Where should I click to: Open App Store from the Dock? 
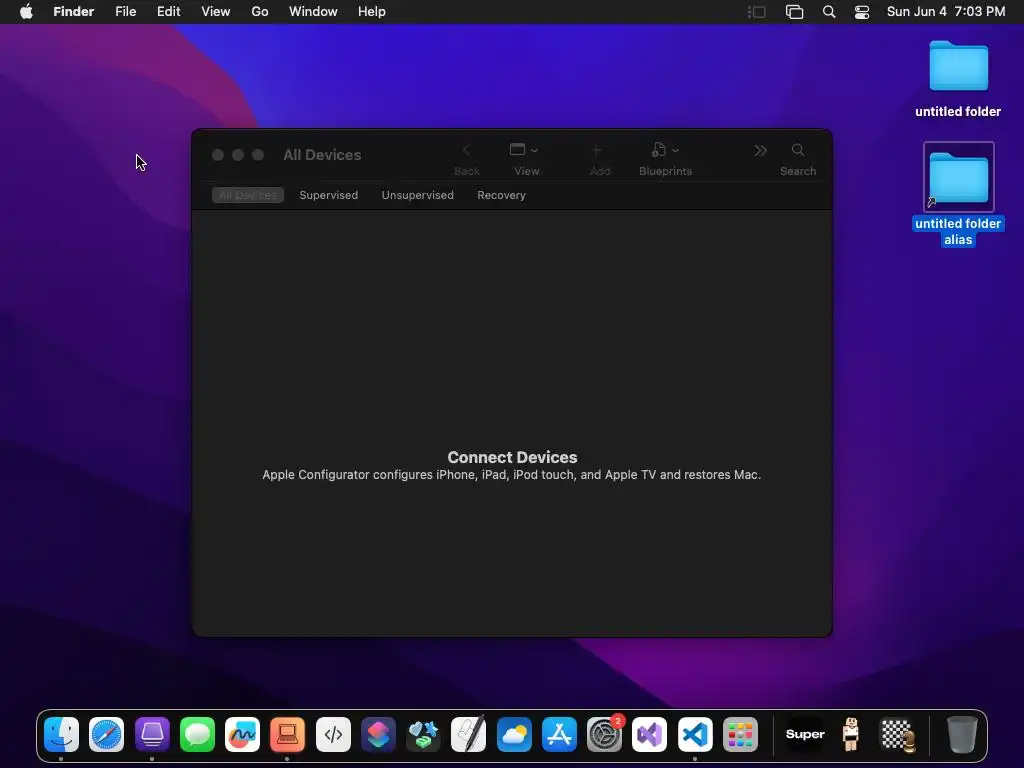pyautogui.click(x=559, y=735)
